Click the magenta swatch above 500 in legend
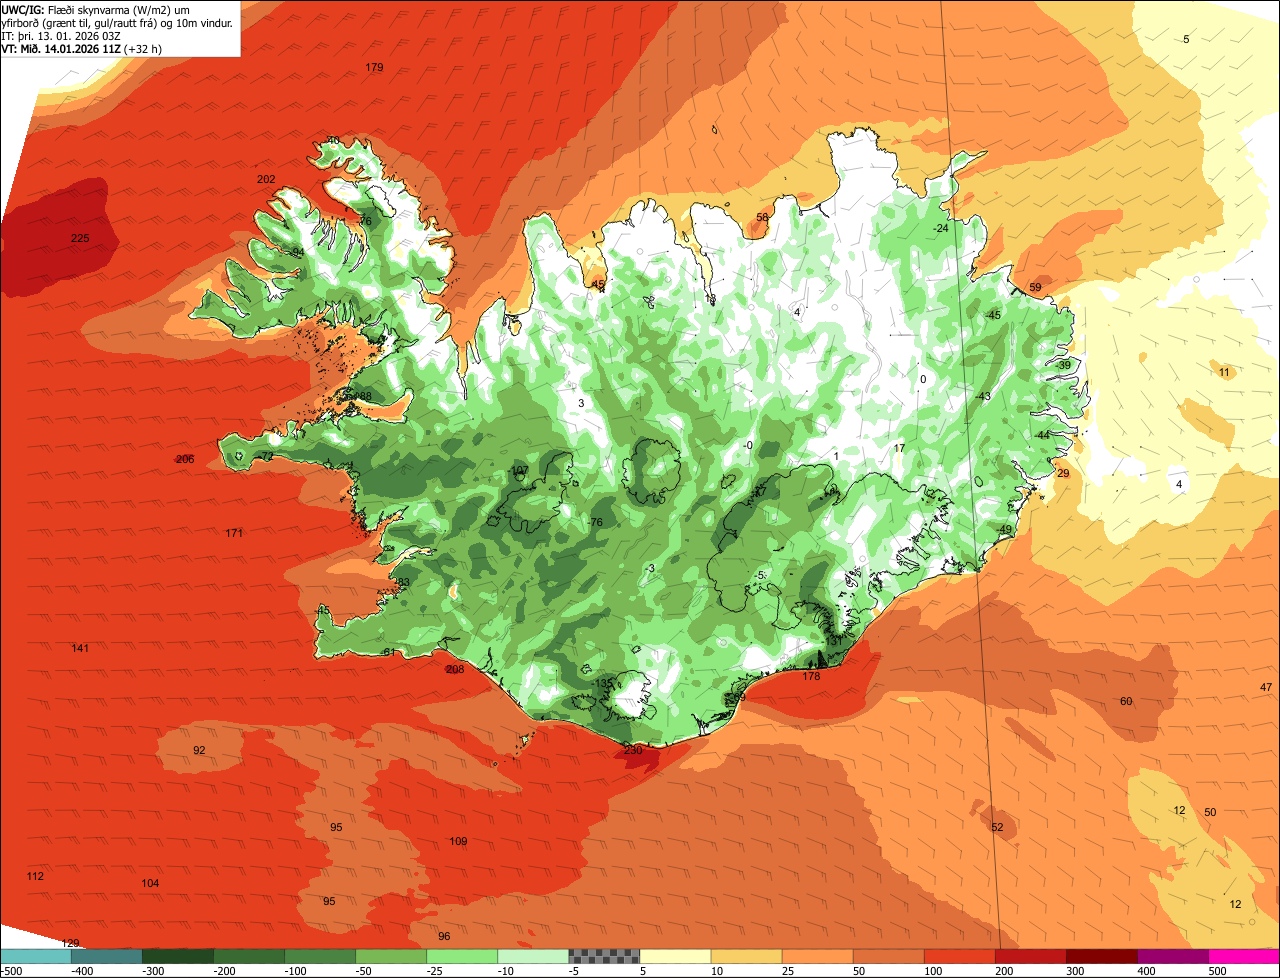 [x=1244, y=956]
